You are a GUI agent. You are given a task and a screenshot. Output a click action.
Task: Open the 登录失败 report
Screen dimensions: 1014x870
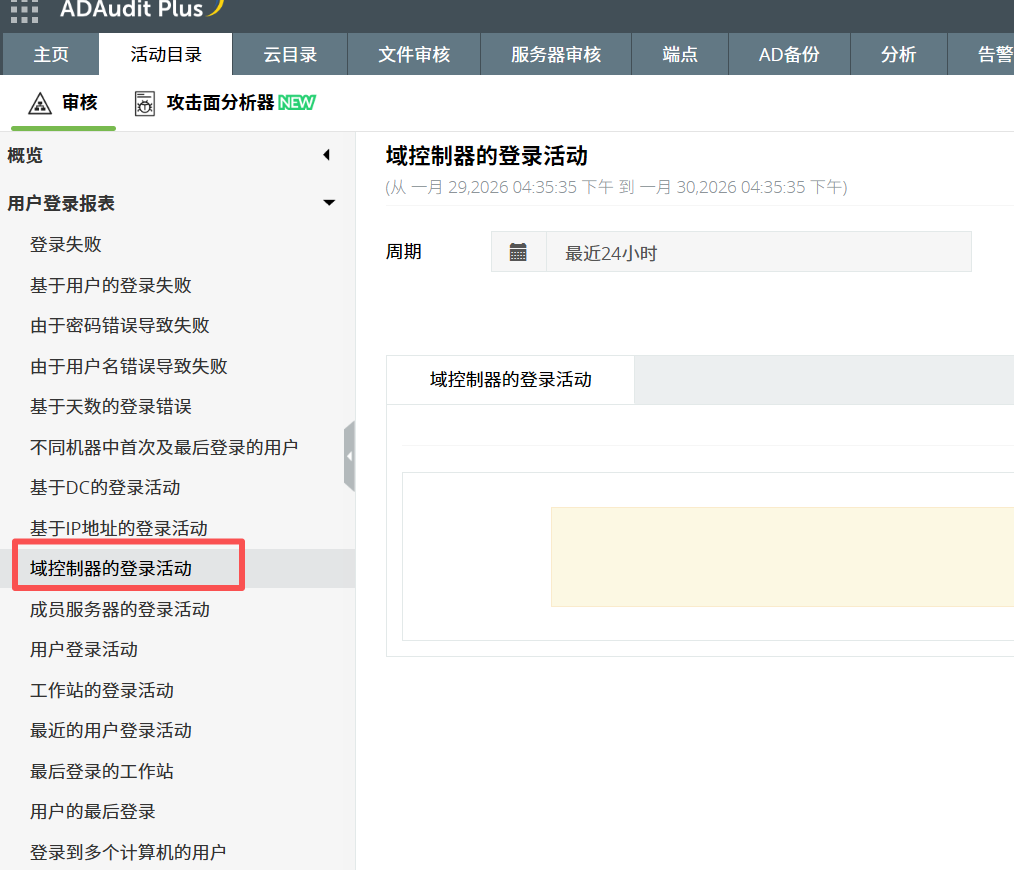point(66,245)
